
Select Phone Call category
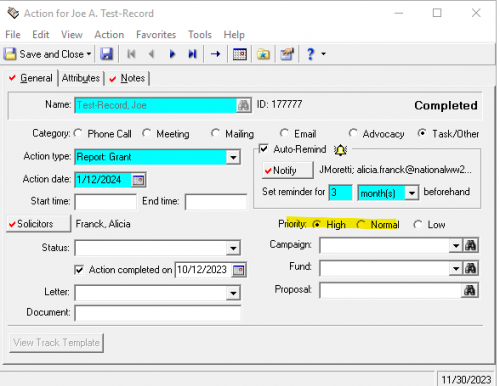click(x=78, y=133)
